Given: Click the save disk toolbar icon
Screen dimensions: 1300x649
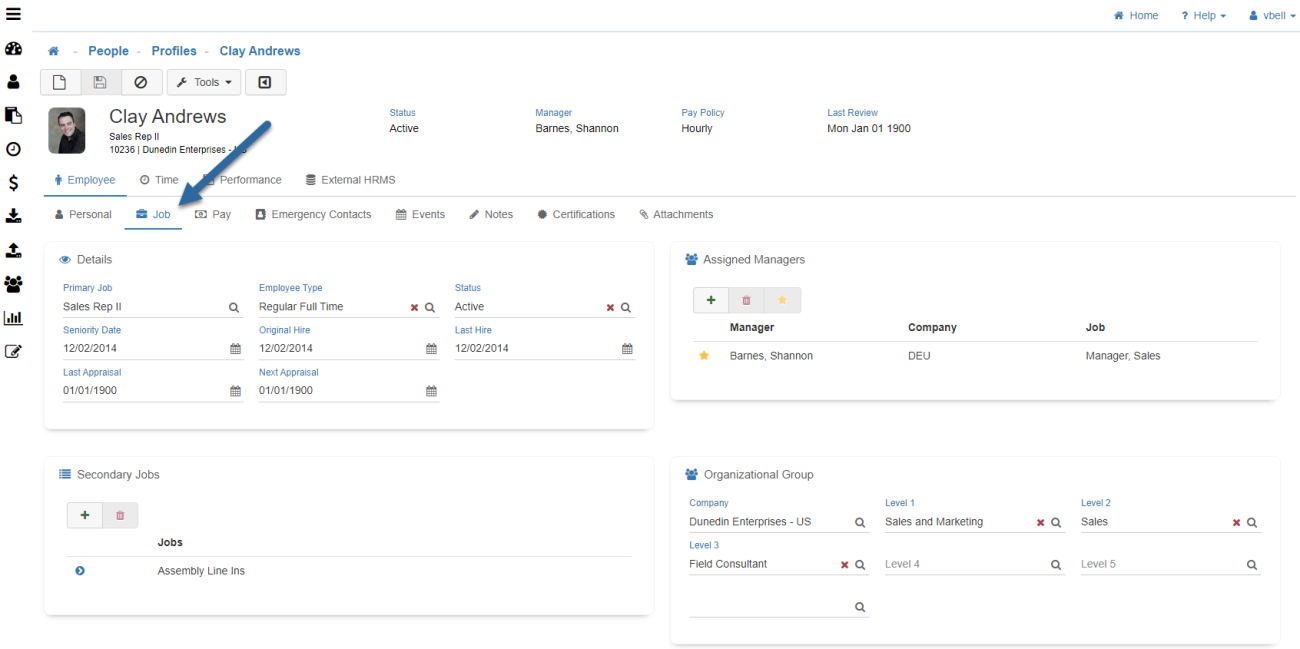Looking at the screenshot, I should pos(100,82).
